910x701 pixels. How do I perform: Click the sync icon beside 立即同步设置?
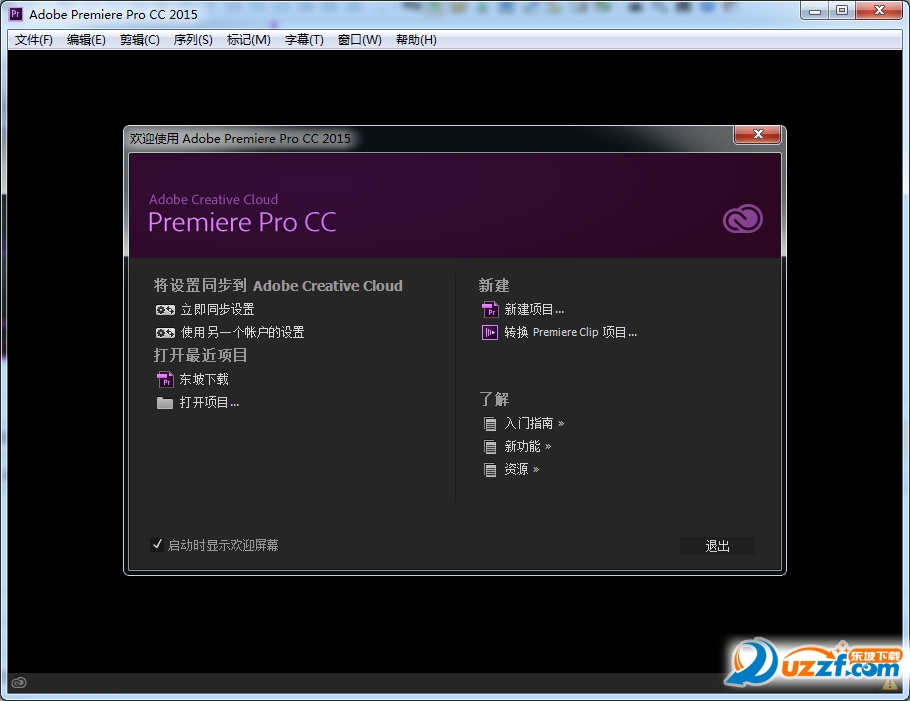165,310
